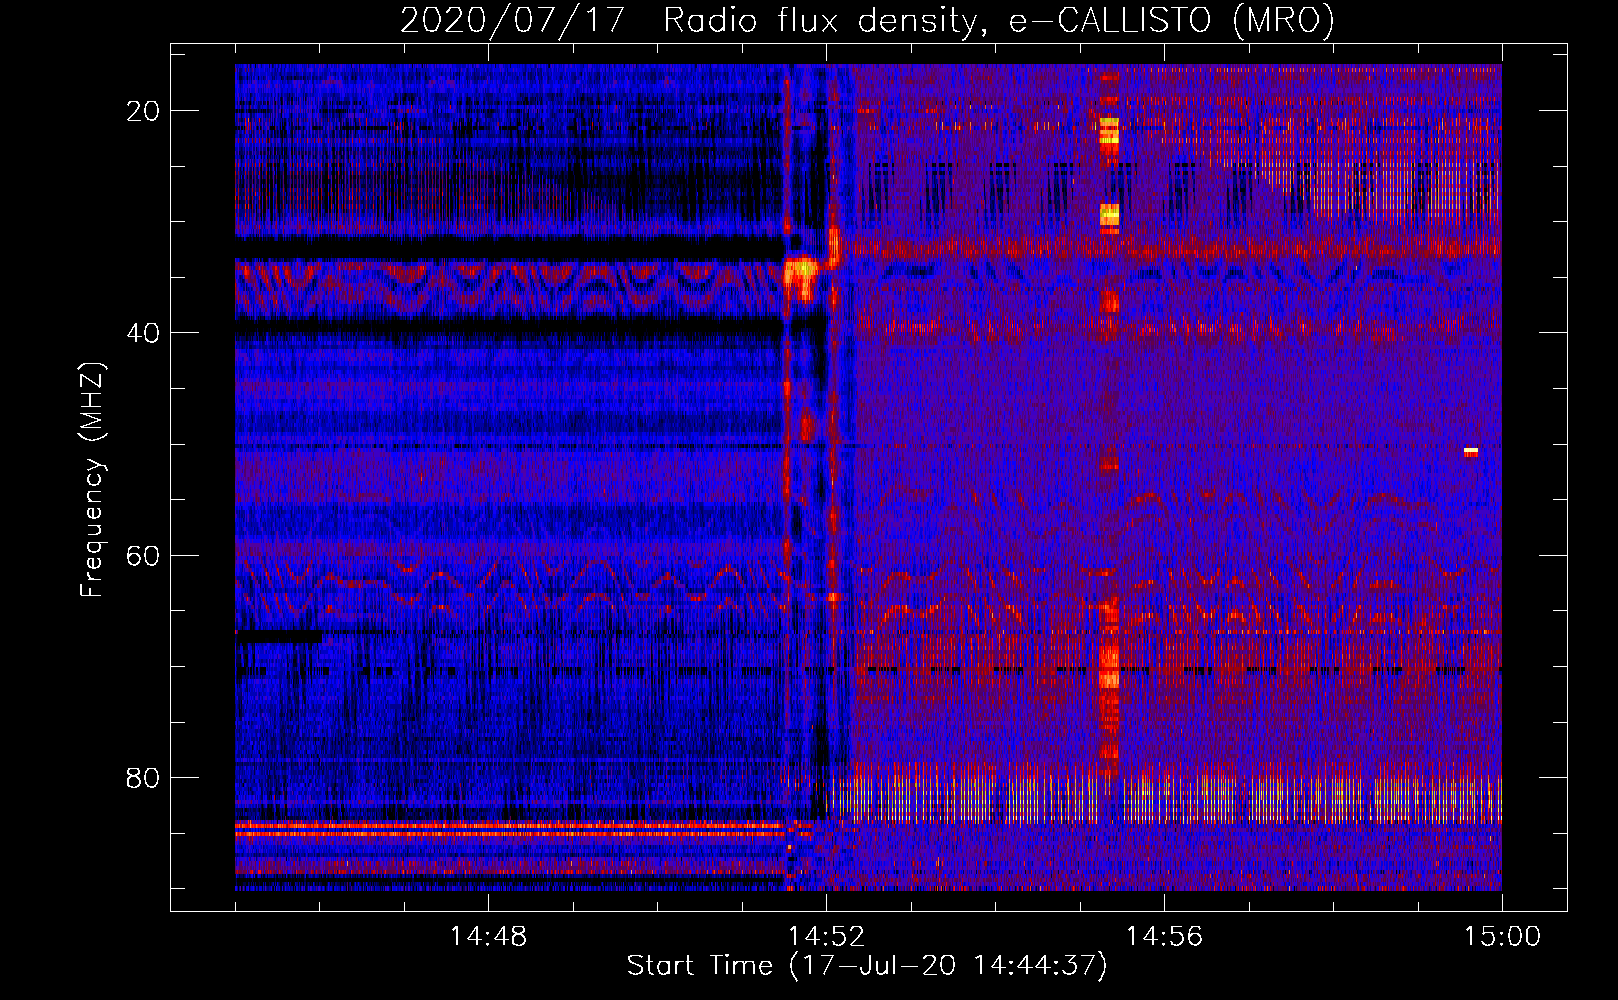
Task: Click the small white-red marker near 50 MHz
Action: [x=1470, y=452]
